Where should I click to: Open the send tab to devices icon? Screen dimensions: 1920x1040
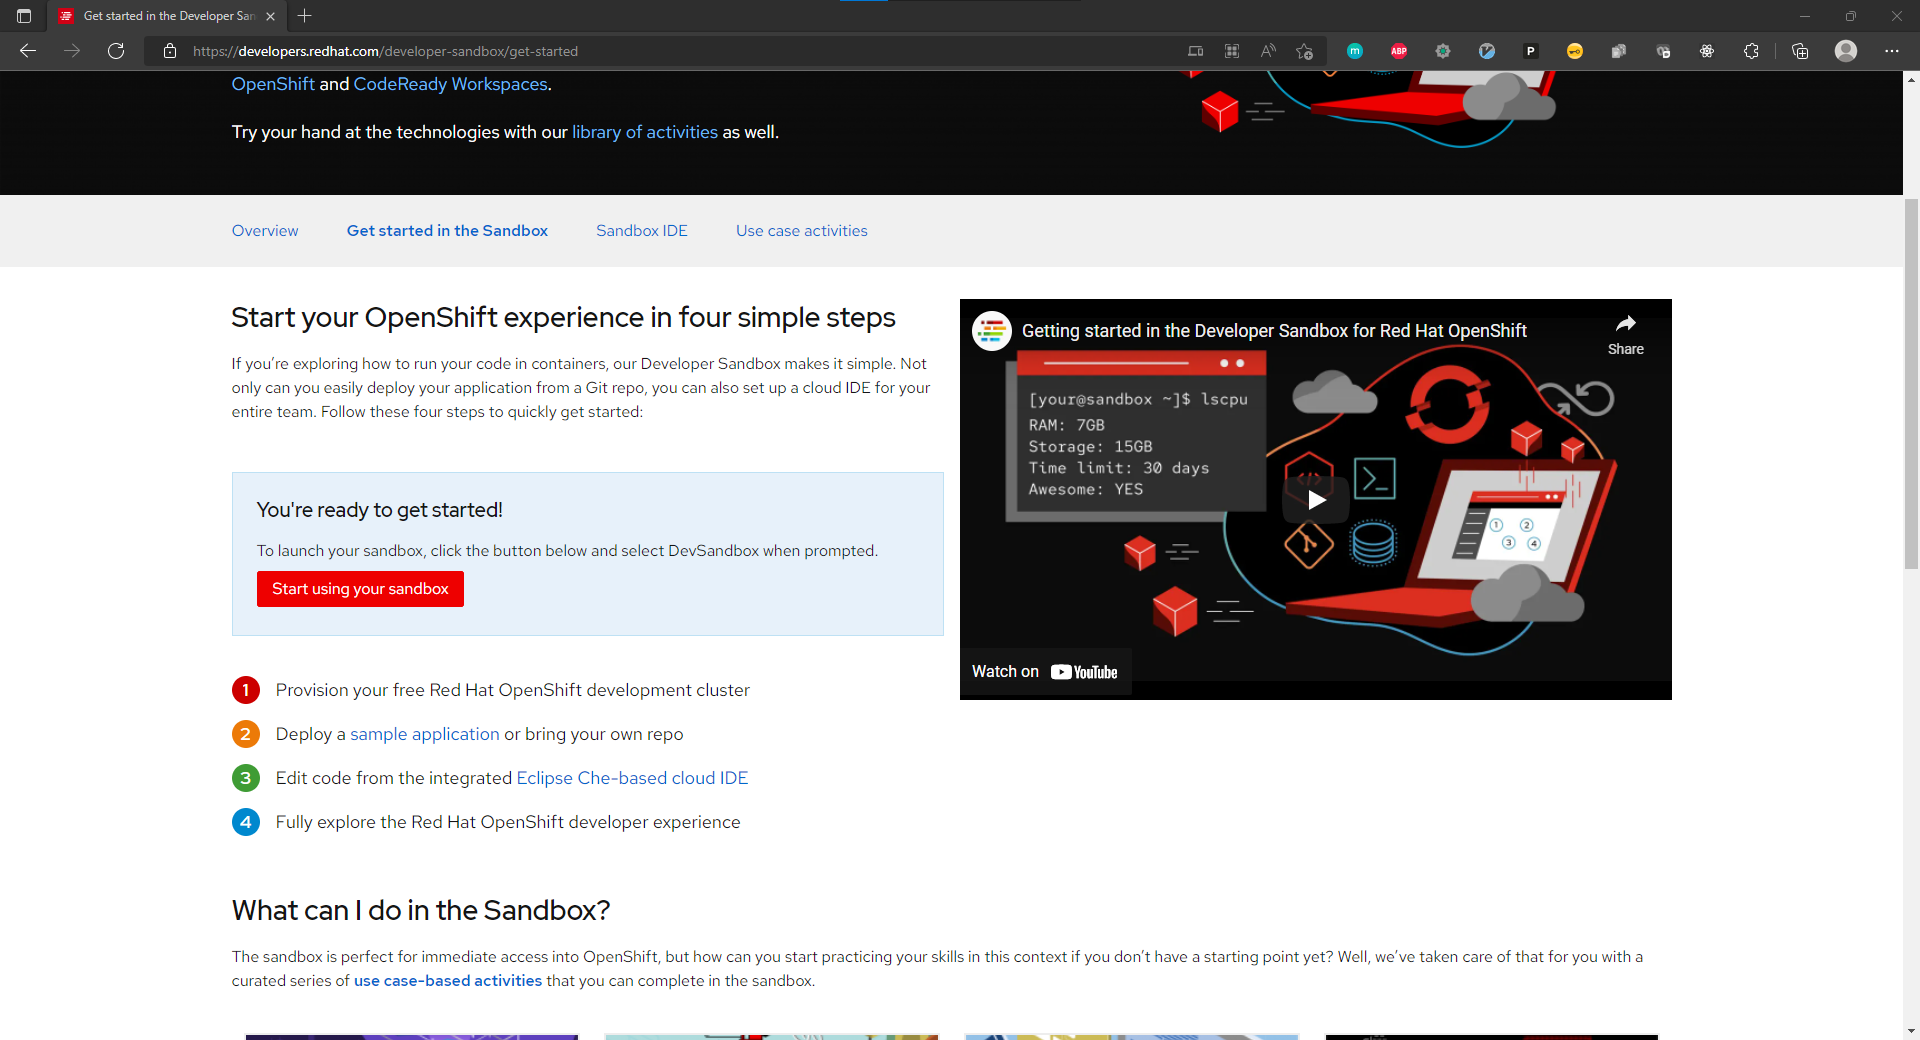coord(1196,51)
